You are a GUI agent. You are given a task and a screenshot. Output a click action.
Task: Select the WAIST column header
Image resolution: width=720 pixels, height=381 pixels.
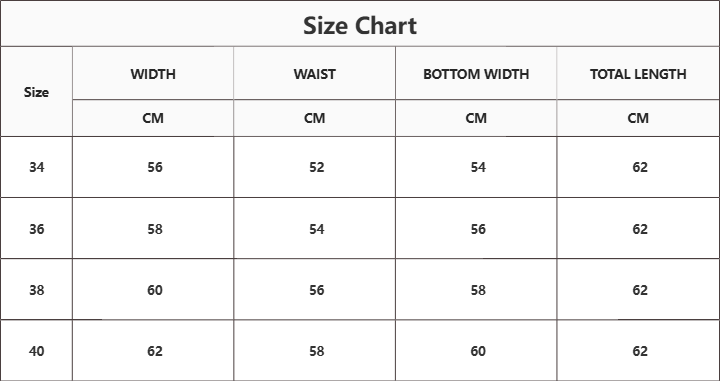point(315,74)
